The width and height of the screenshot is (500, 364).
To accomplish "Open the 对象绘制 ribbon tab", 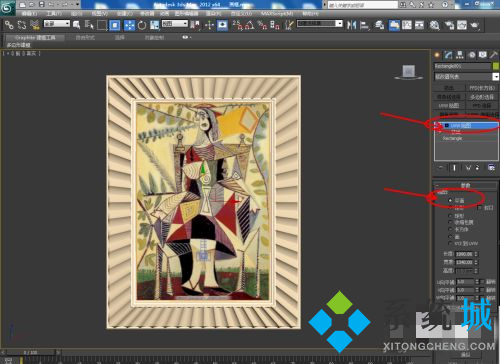I will [154, 37].
